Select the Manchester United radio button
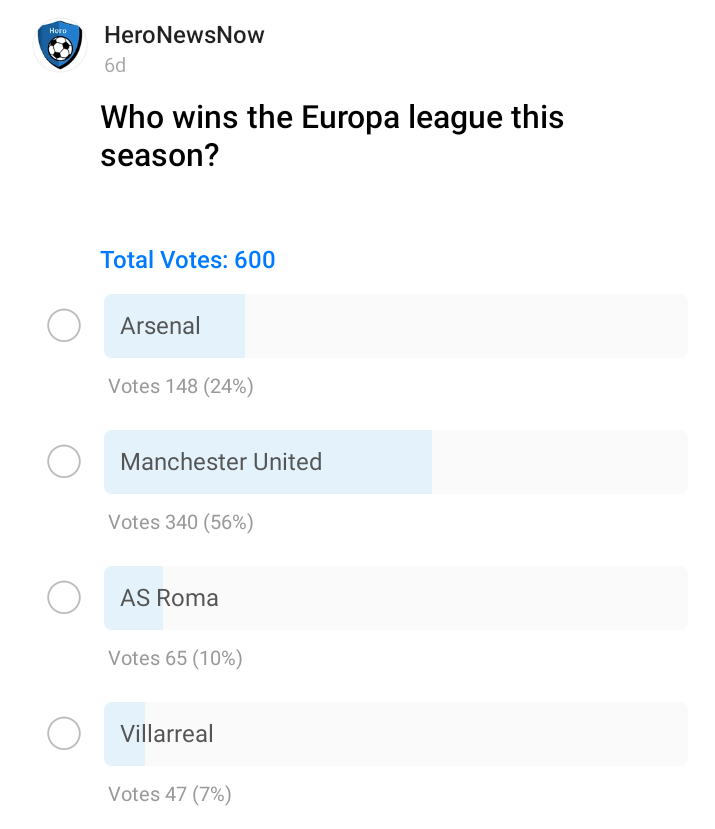This screenshot has height=829, width=715. click(64, 461)
